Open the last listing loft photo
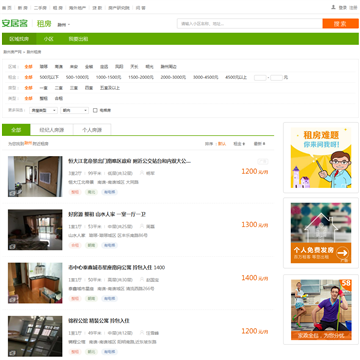Screen dimensions: 360x360 pos(35,336)
